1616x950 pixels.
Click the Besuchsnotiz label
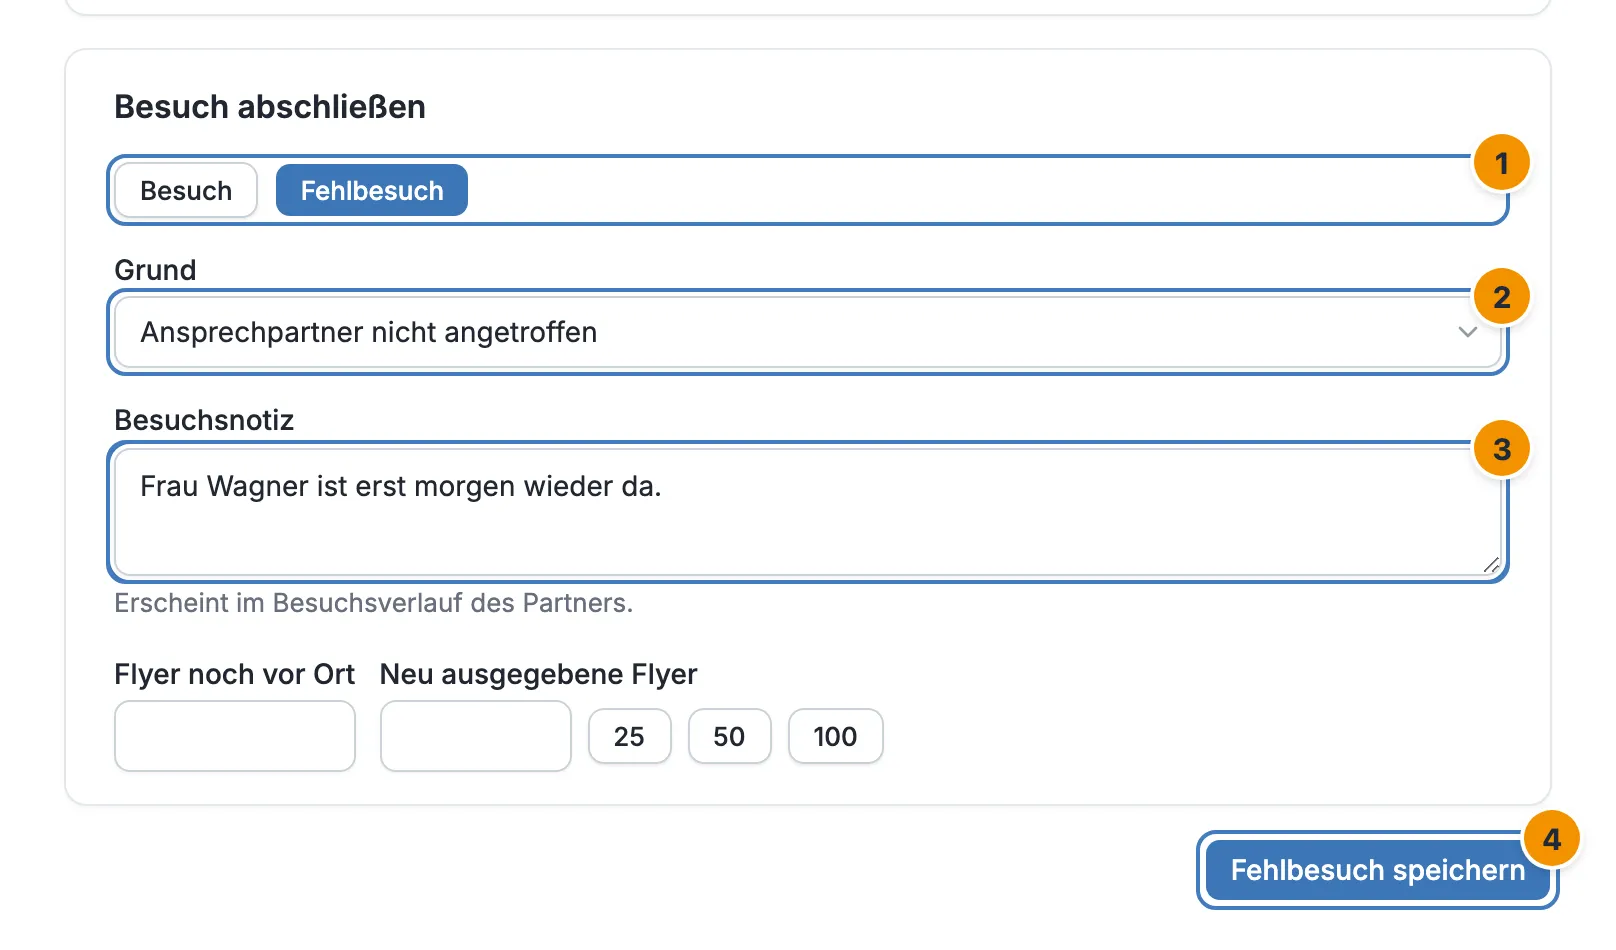pos(204,420)
